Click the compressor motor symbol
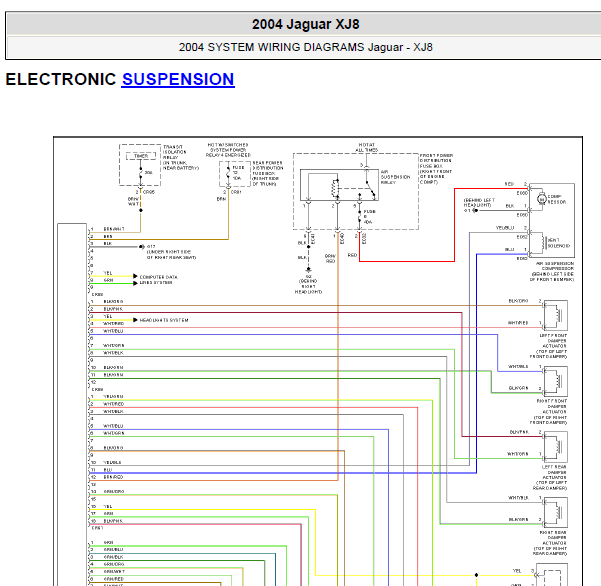 (541, 199)
